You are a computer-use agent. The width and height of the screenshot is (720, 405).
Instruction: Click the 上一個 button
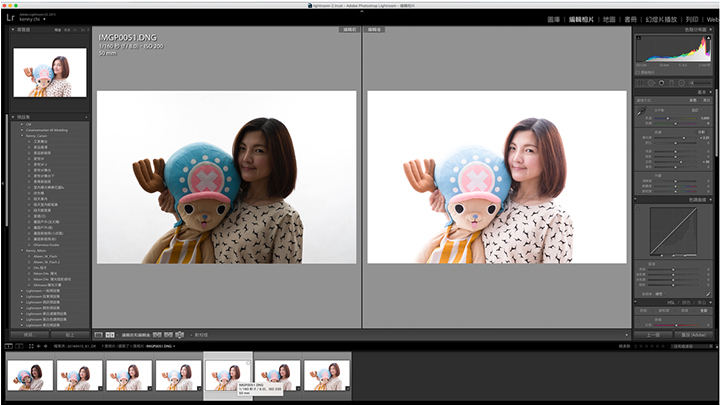[x=653, y=335]
